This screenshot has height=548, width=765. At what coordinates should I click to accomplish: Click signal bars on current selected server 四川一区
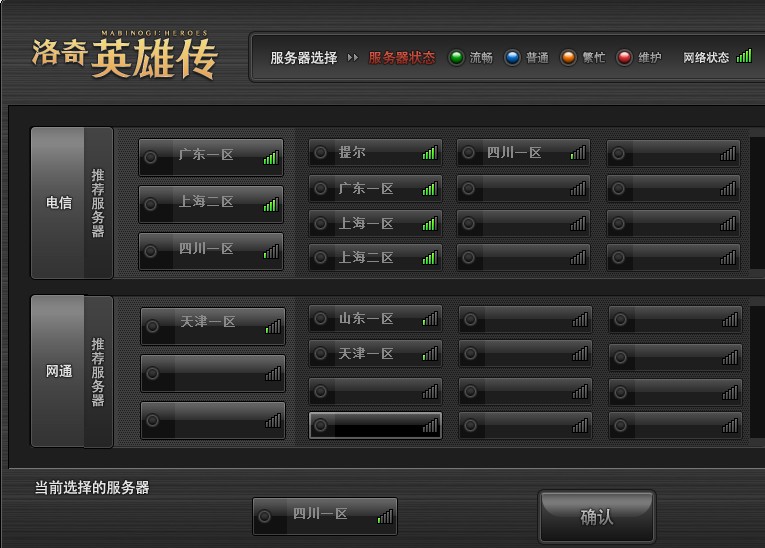coord(385,517)
